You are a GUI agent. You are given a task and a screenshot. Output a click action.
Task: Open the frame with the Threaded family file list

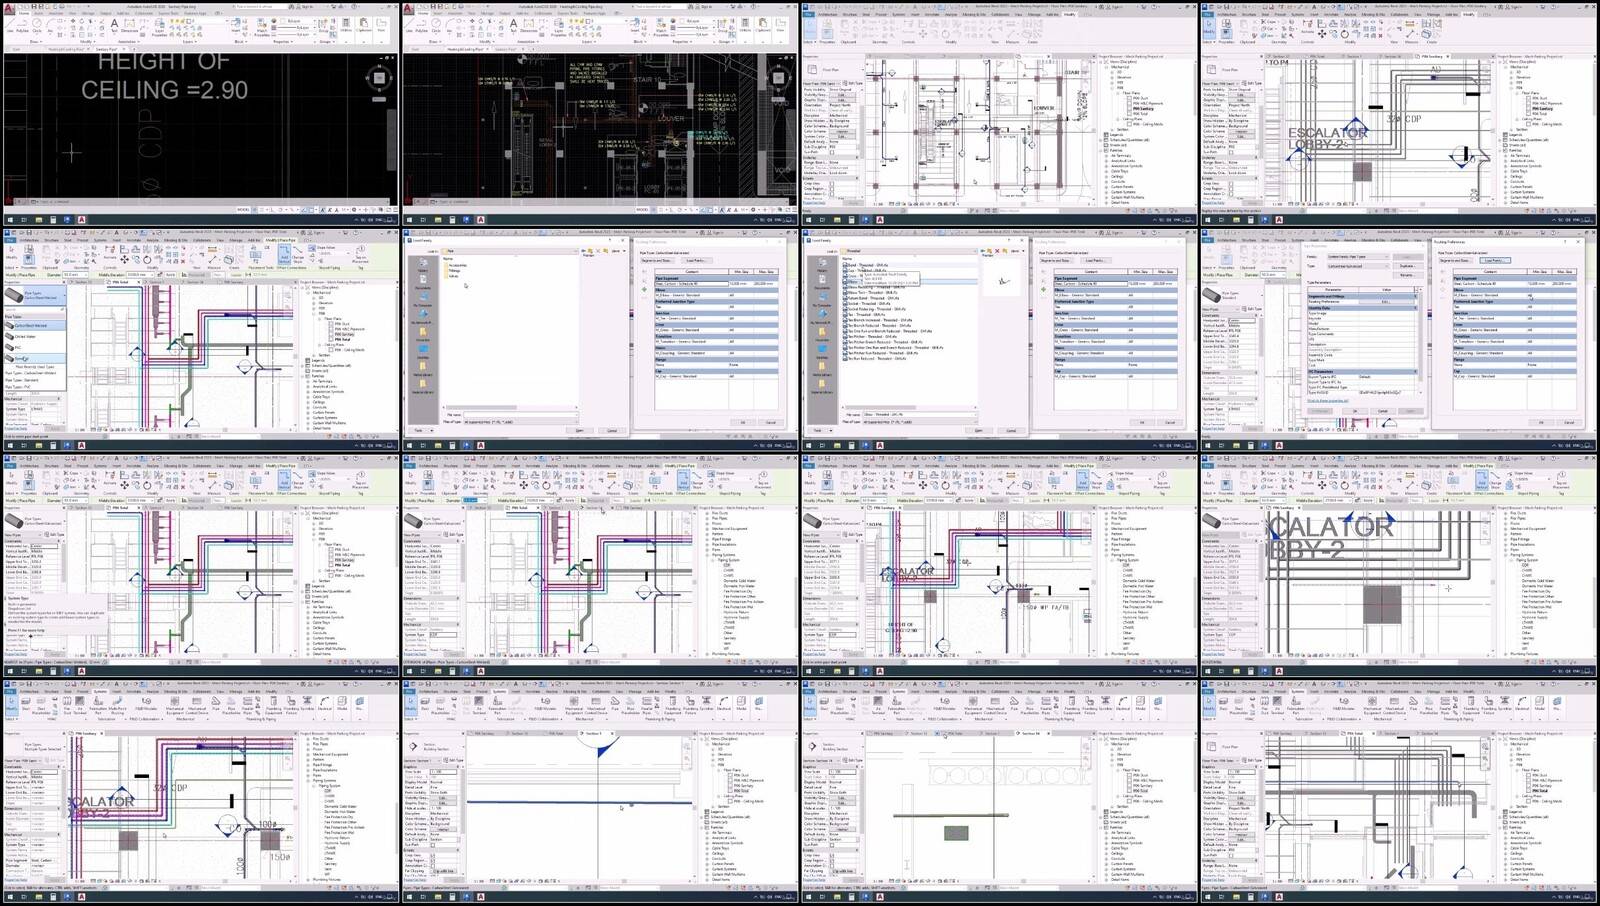coord(1000,339)
